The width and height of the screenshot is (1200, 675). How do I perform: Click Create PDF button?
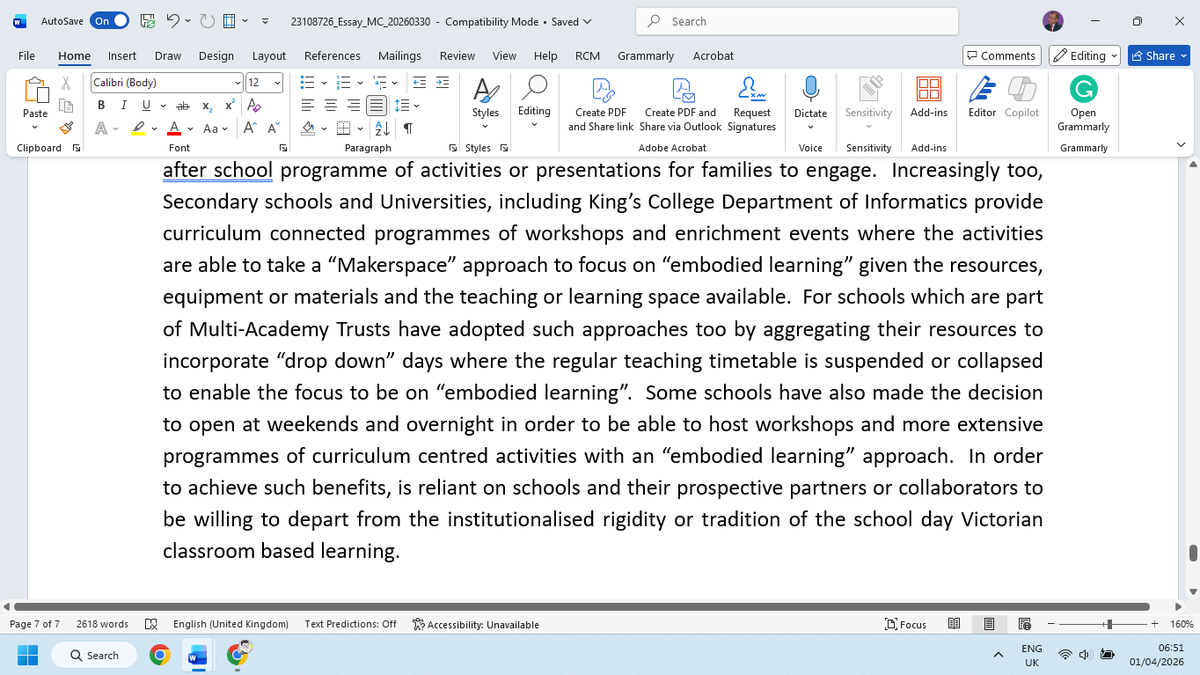point(600,103)
